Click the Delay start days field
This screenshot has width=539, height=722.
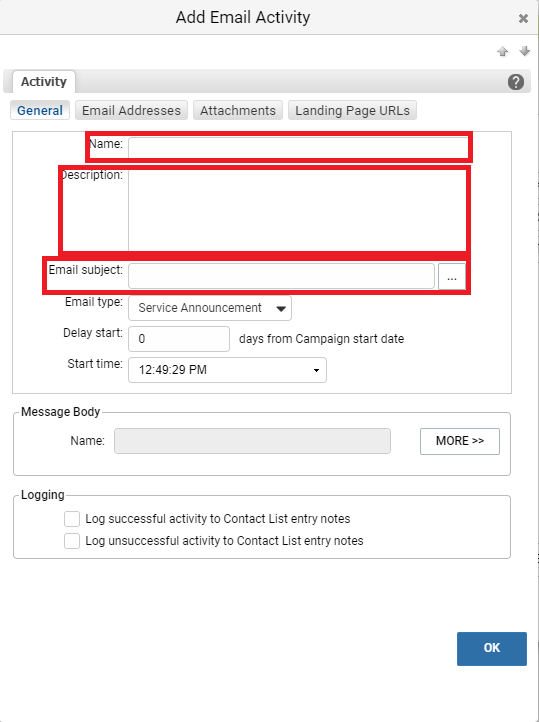coord(179,339)
